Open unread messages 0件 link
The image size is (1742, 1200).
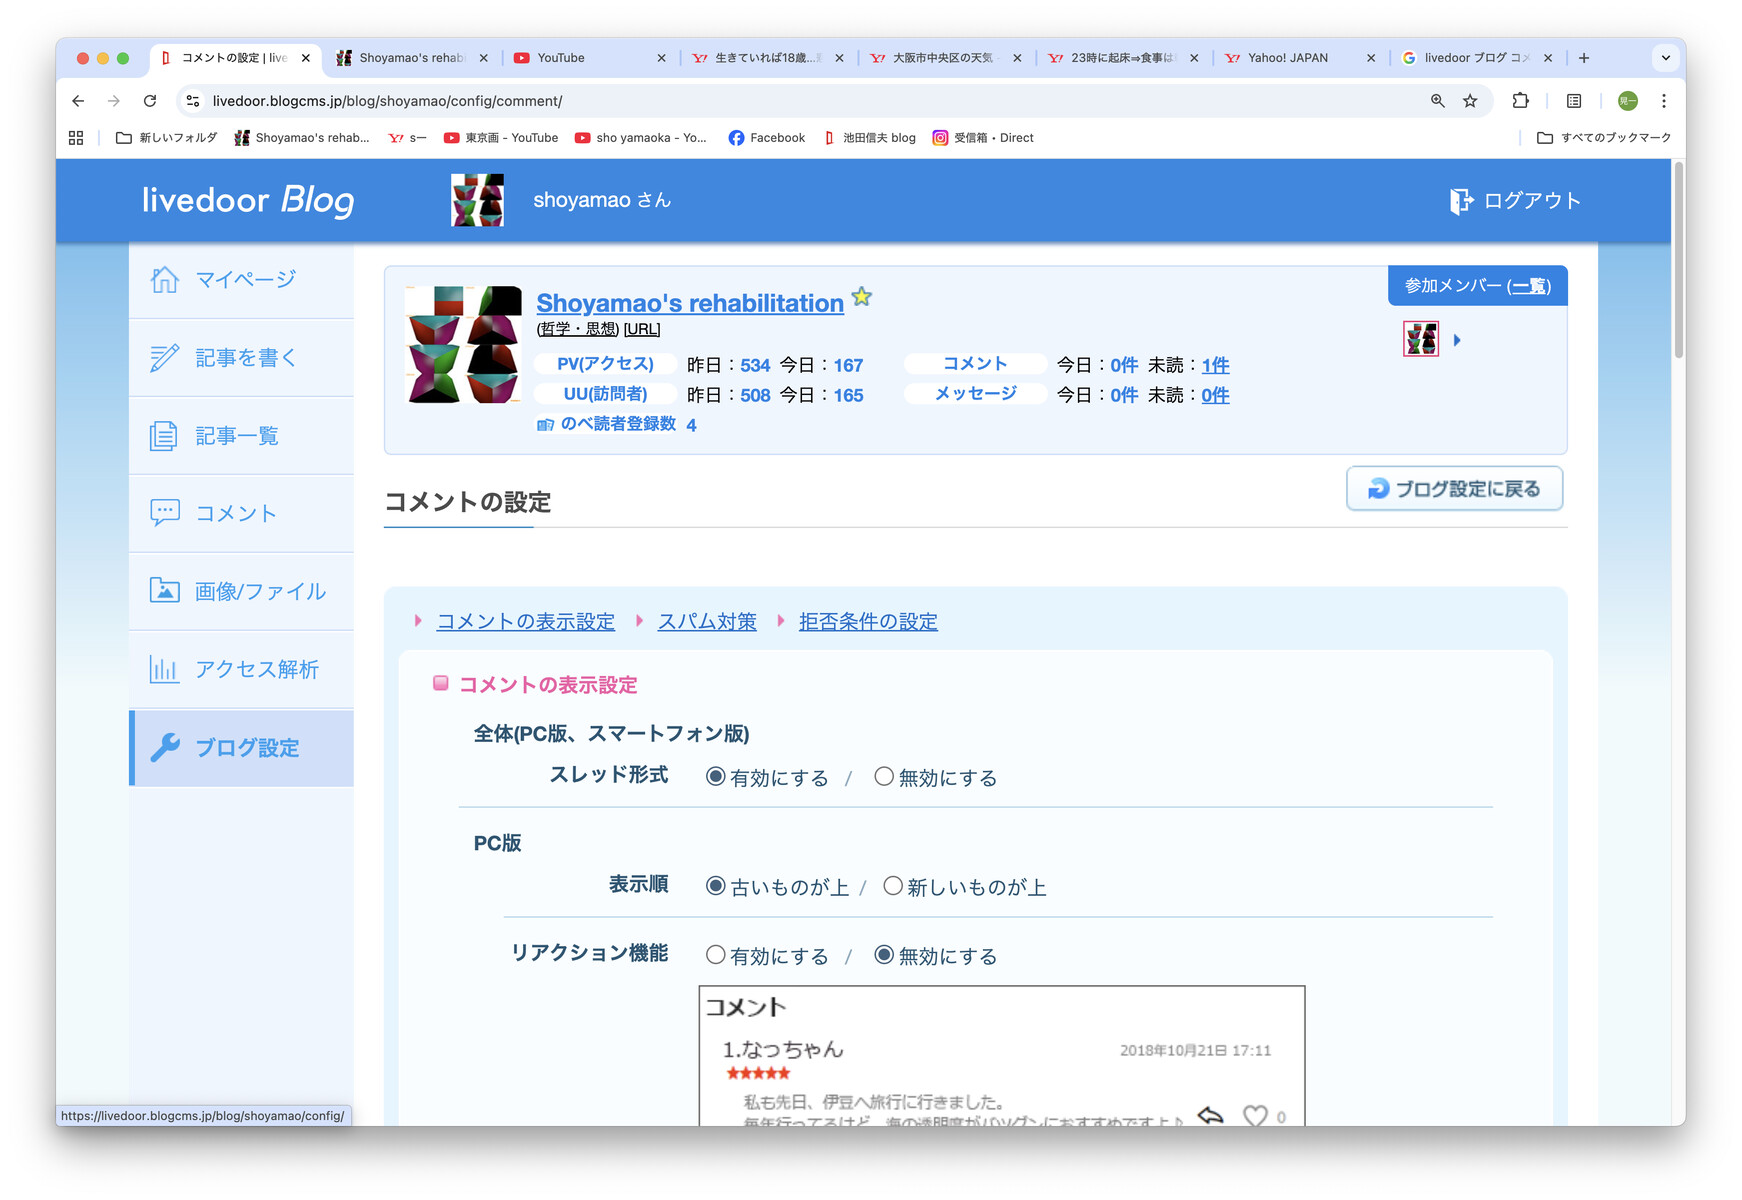[1215, 395]
